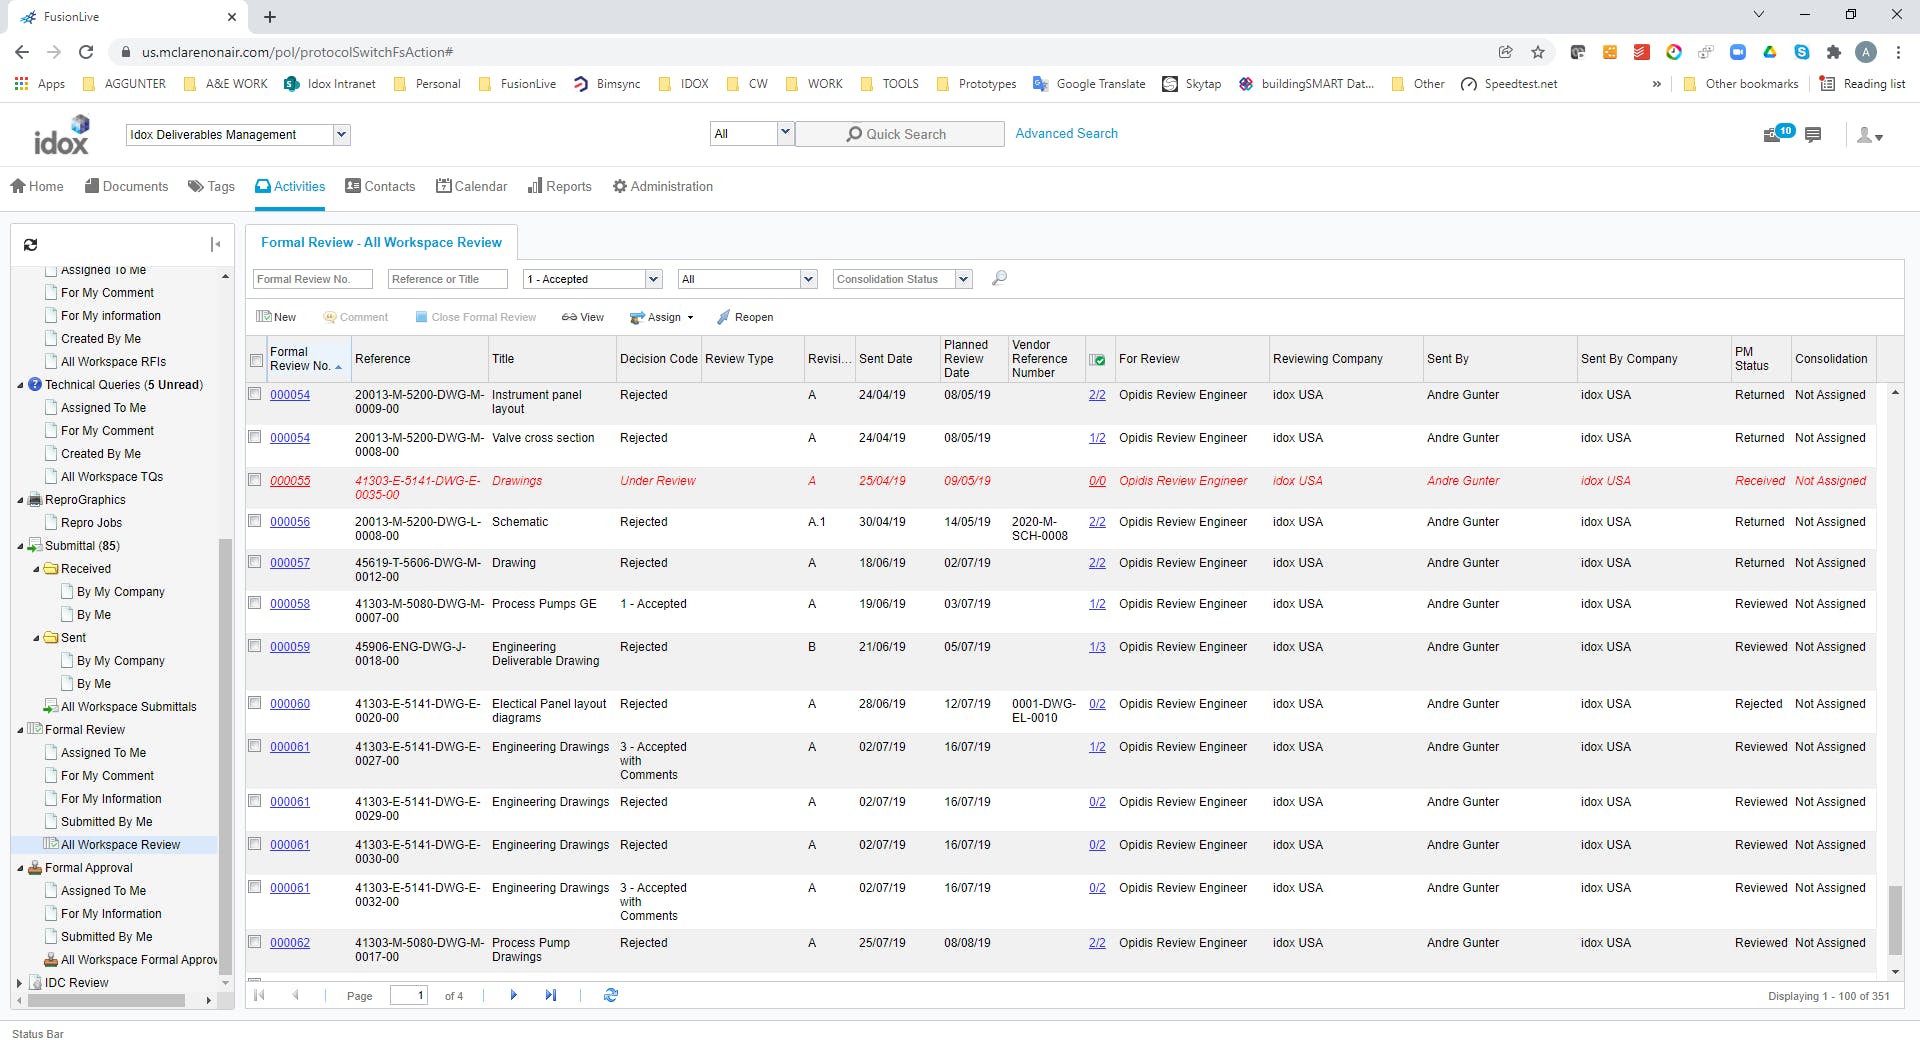Go to the next page of results
Viewport: 1920px width, 1040px height.
(514, 995)
